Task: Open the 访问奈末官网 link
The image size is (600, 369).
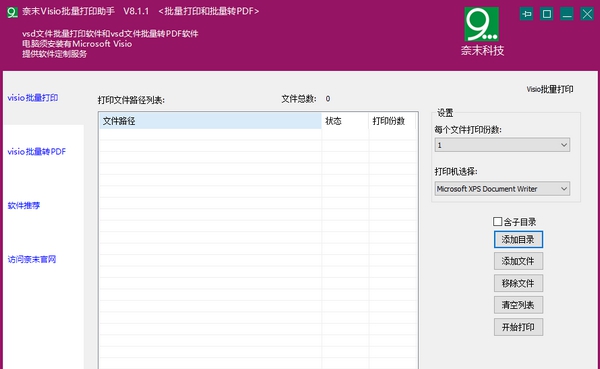Action: point(32,260)
